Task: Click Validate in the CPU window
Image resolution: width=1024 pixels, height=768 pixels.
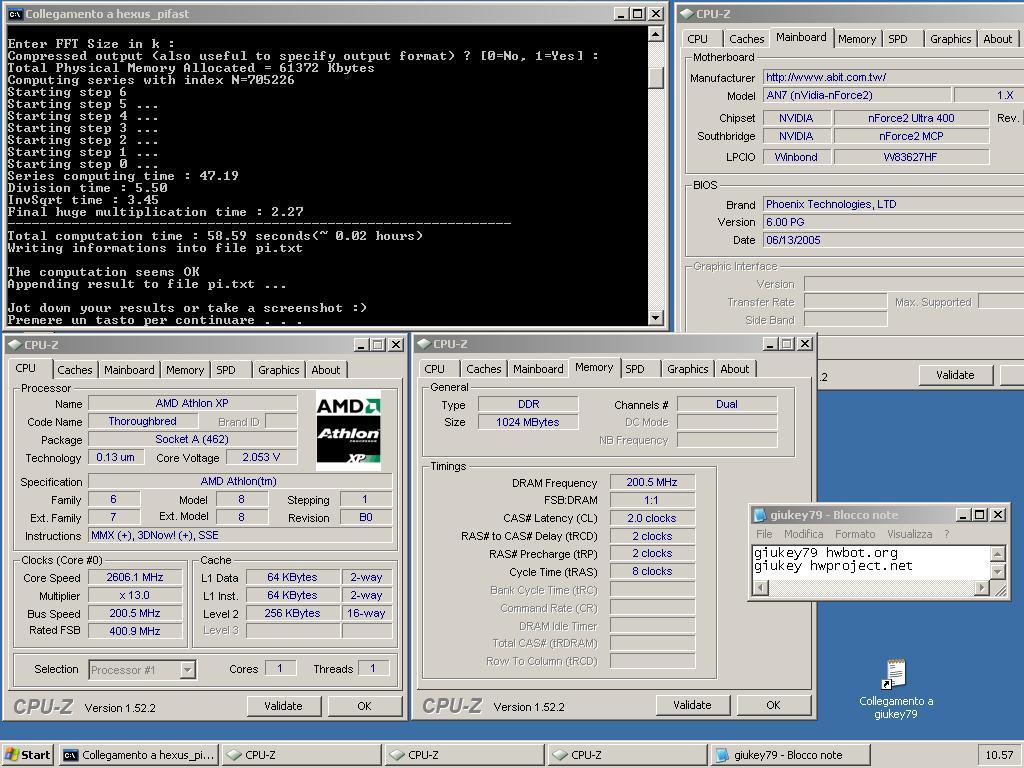Action: (283, 706)
